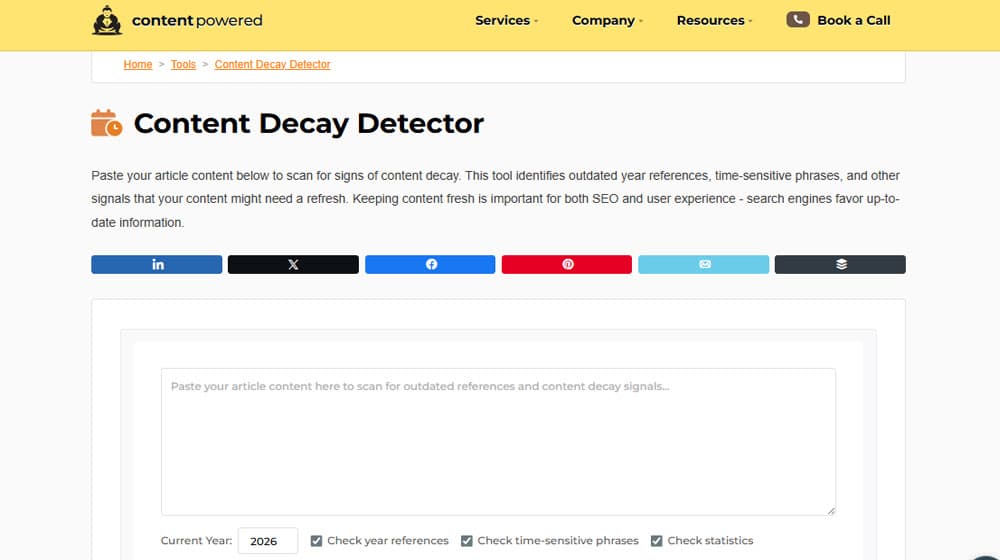Expand the Services dropdown menu

506,20
